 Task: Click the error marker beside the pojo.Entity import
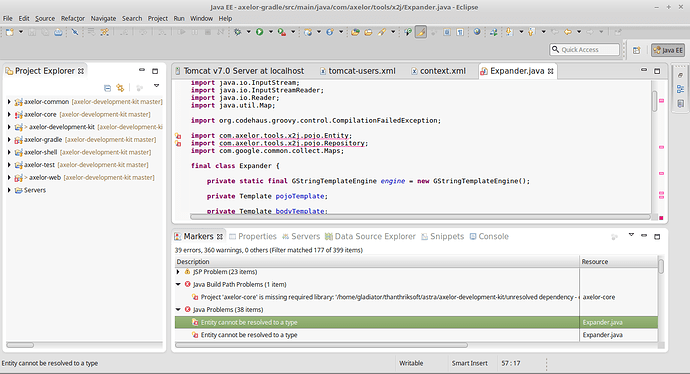coord(178,136)
